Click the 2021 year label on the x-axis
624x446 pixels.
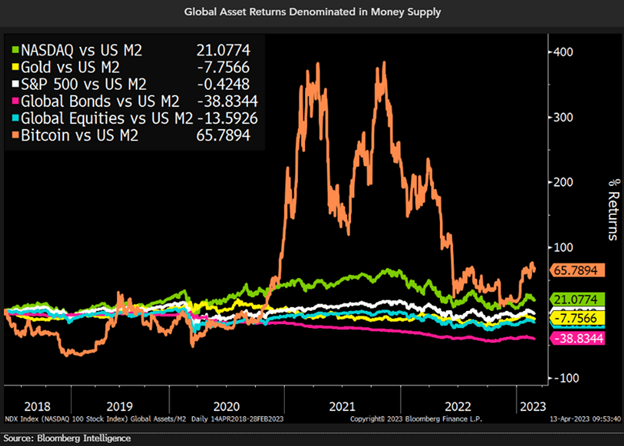point(342,407)
